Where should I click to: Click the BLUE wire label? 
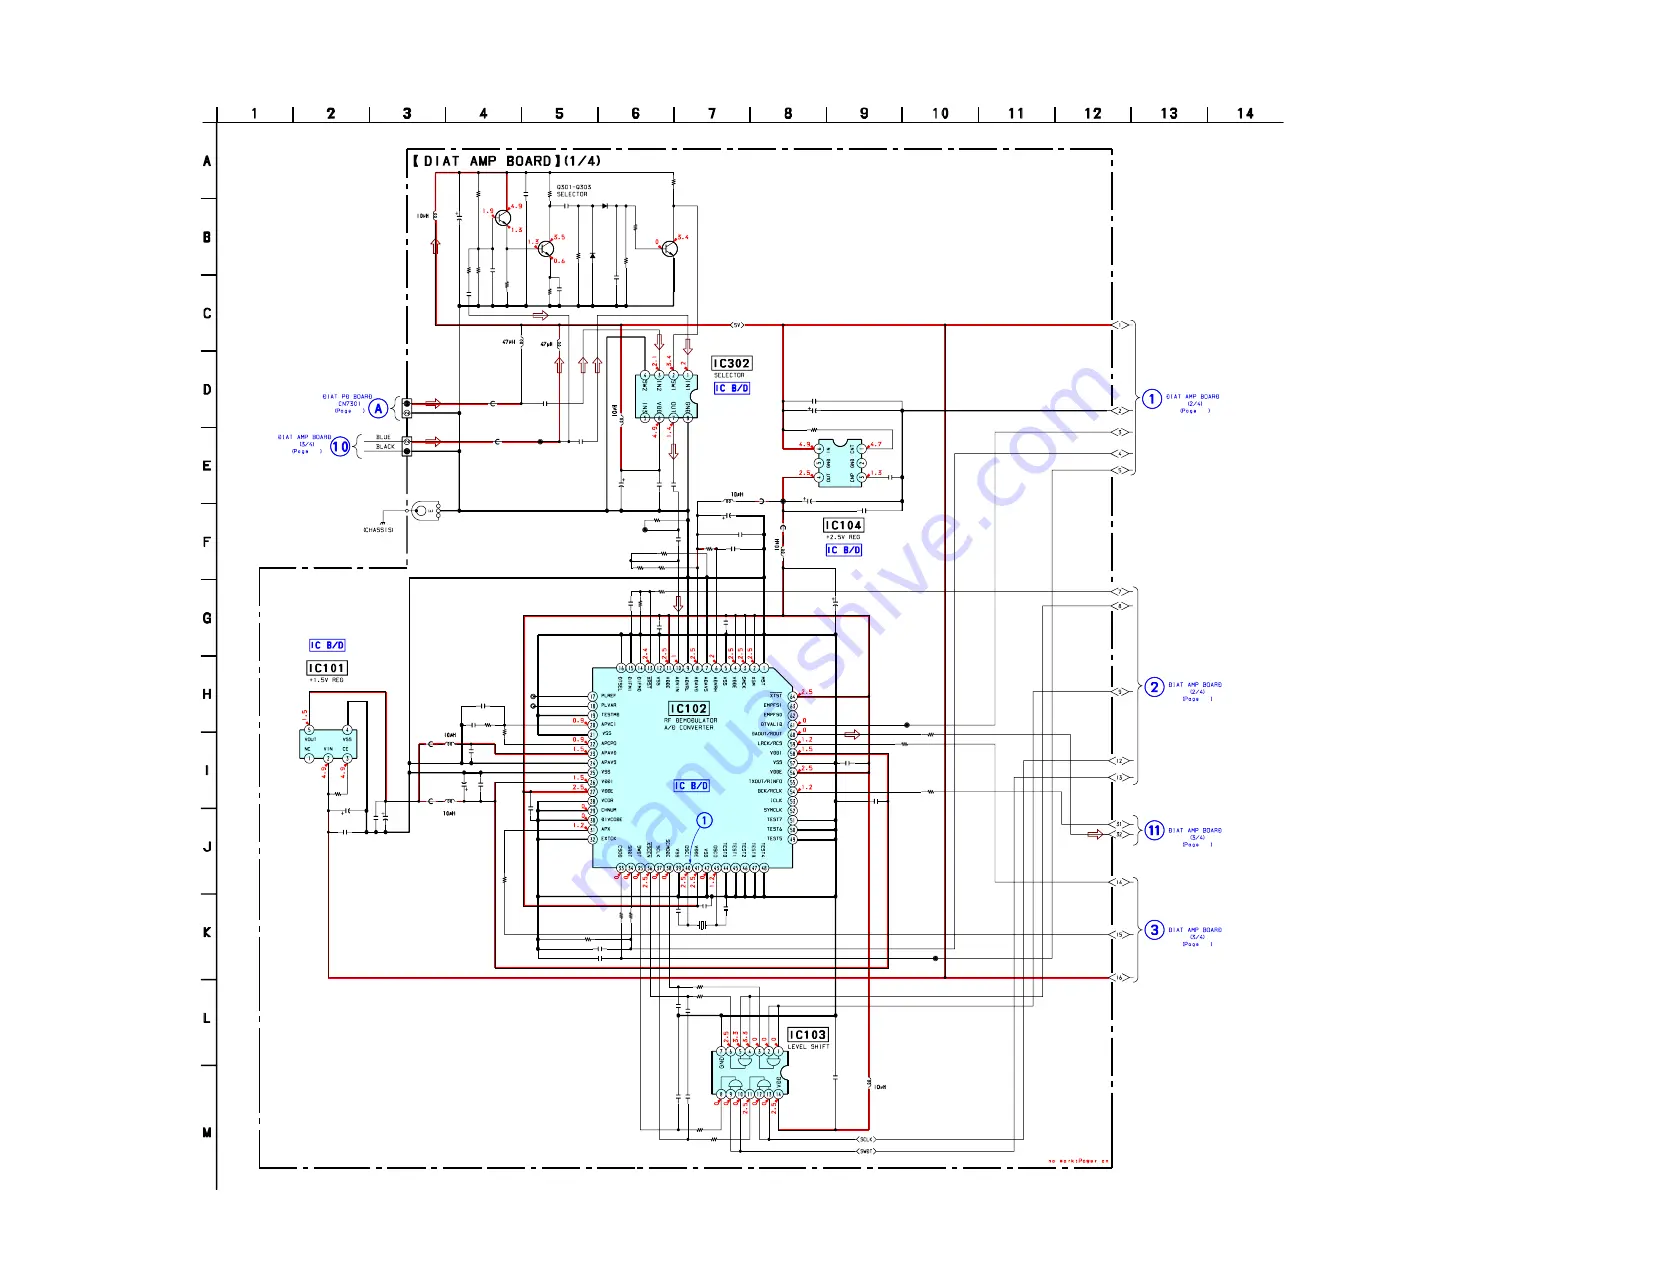(384, 437)
